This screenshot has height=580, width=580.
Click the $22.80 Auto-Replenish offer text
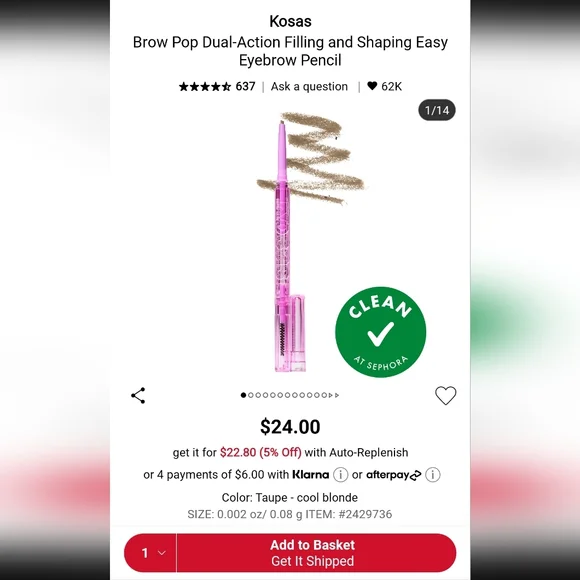pyautogui.click(x=260, y=452)
